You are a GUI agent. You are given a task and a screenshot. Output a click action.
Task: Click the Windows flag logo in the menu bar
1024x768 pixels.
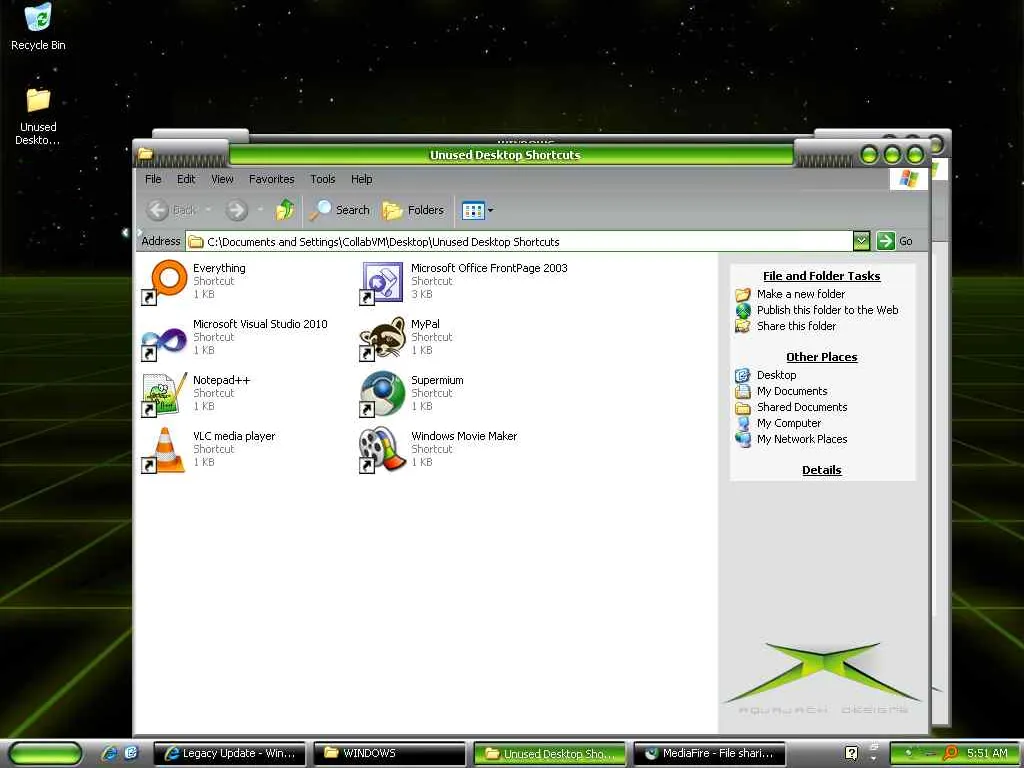tap(908, 179)
